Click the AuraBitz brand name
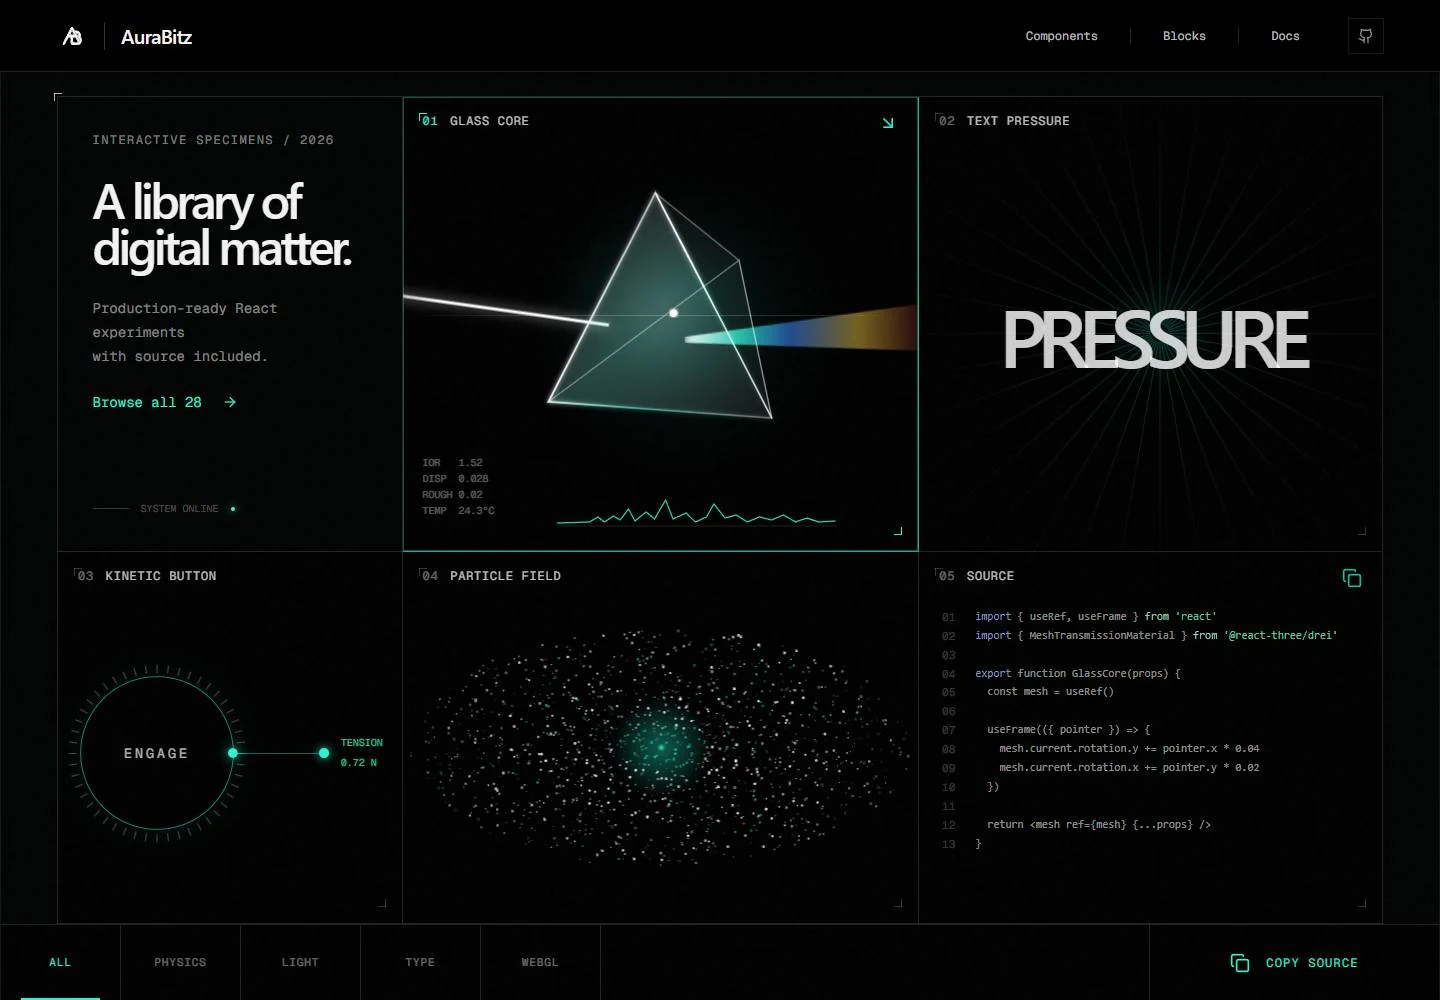Viewport: 1440px width, 1000px height. [157, 37]
